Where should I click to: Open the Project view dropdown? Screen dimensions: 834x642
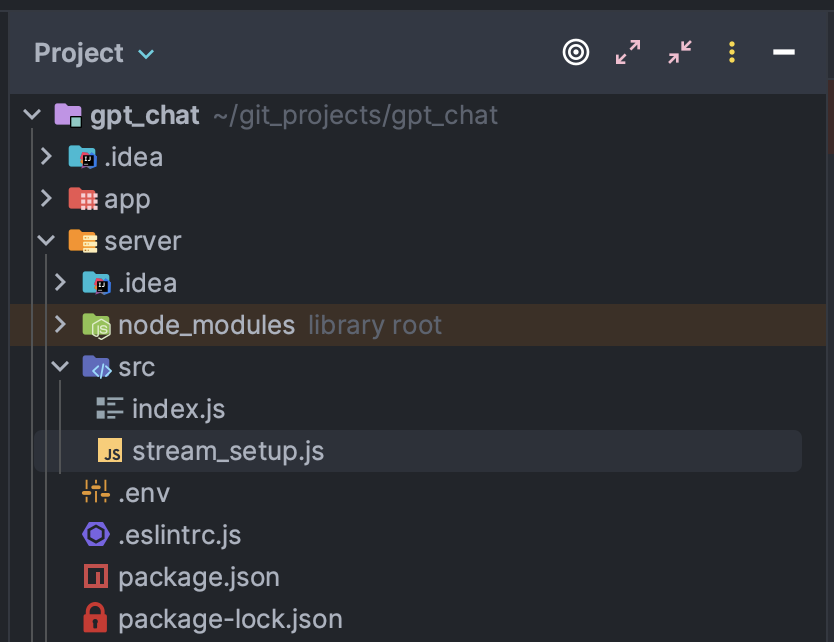[146, 54]
